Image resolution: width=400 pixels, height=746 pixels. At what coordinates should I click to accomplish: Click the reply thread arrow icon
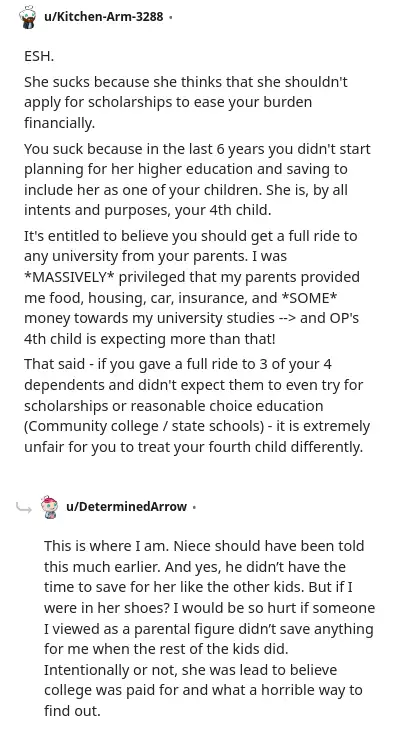(24, 509)
